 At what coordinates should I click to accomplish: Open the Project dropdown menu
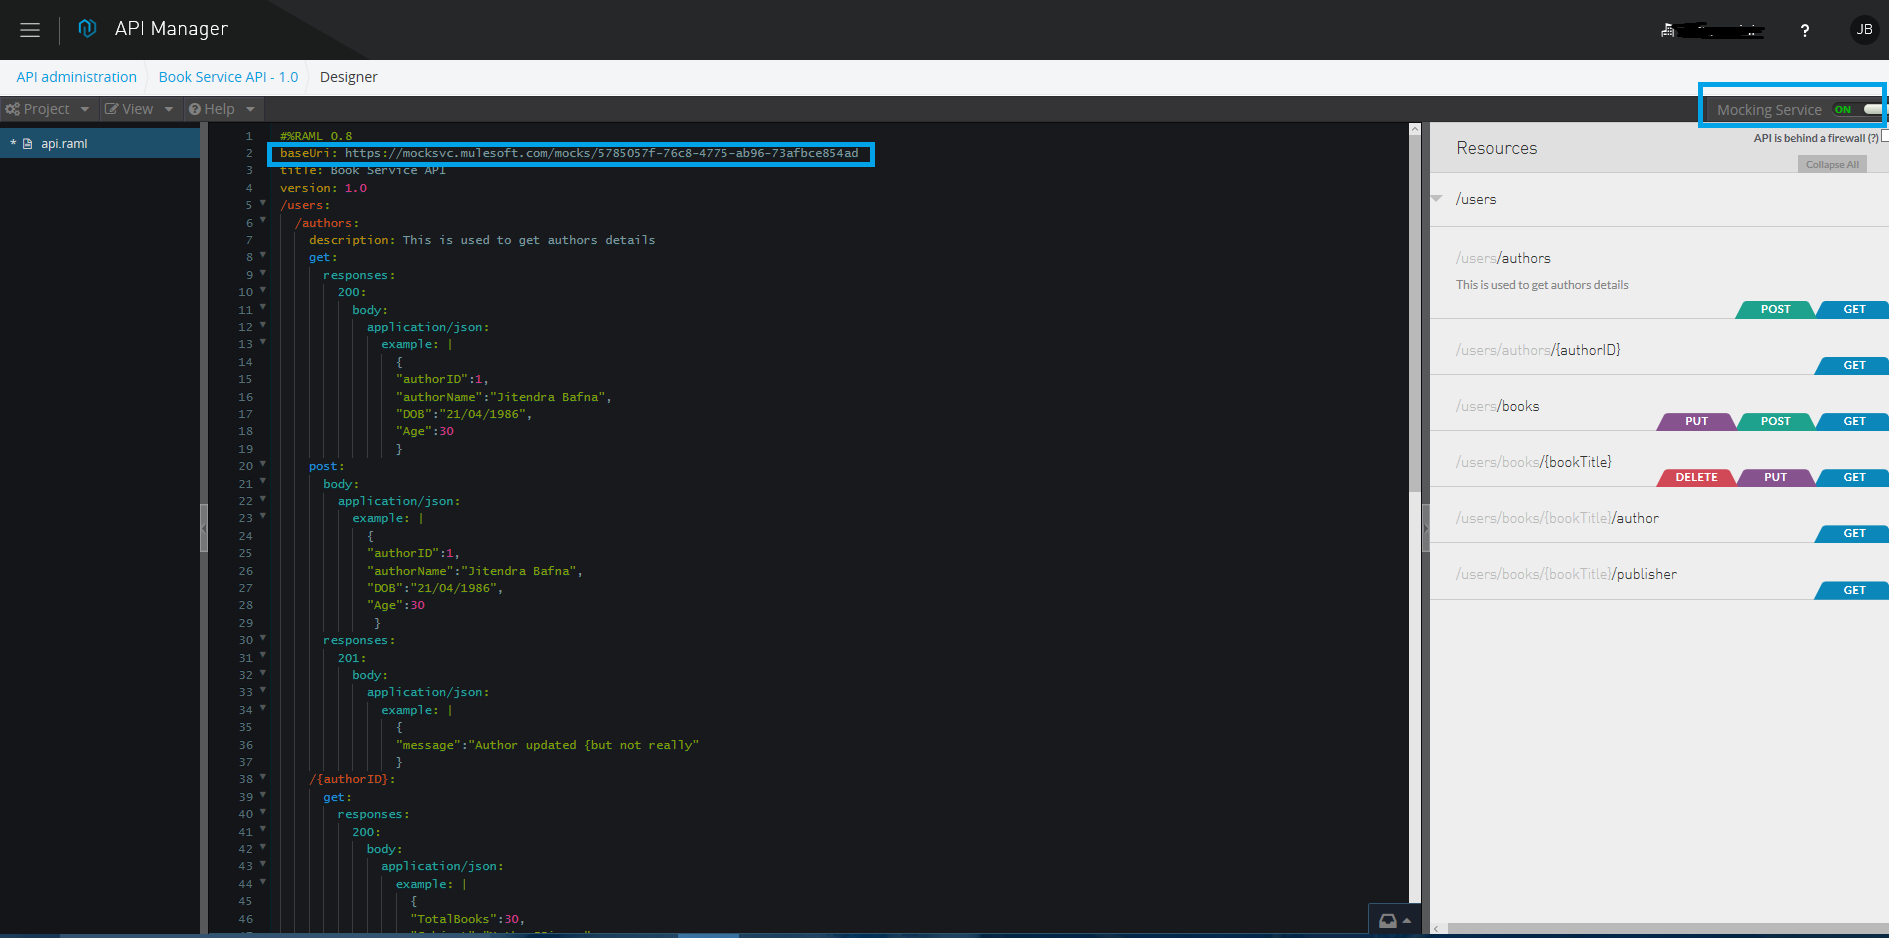pyautogui.click(x=47, y=109)
